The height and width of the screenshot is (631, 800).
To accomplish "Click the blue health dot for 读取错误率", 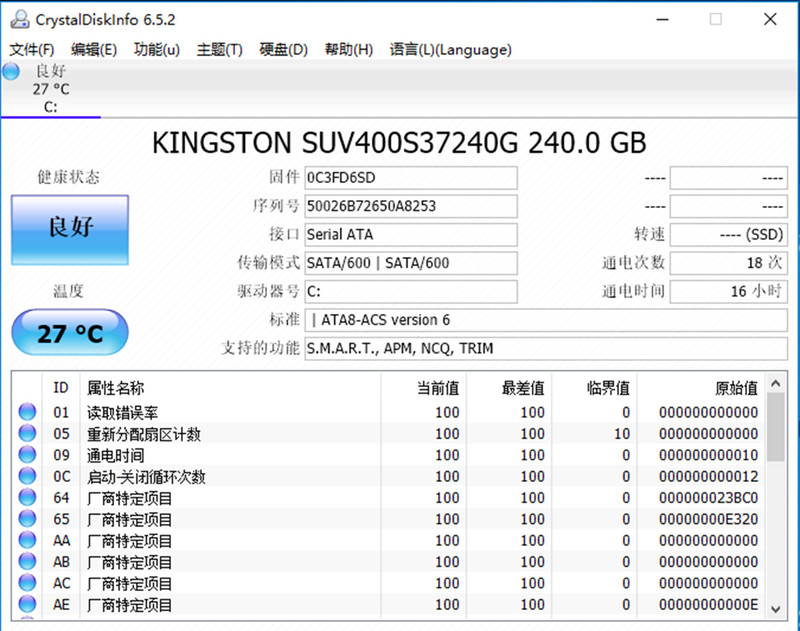I will [x=29, y=412].
